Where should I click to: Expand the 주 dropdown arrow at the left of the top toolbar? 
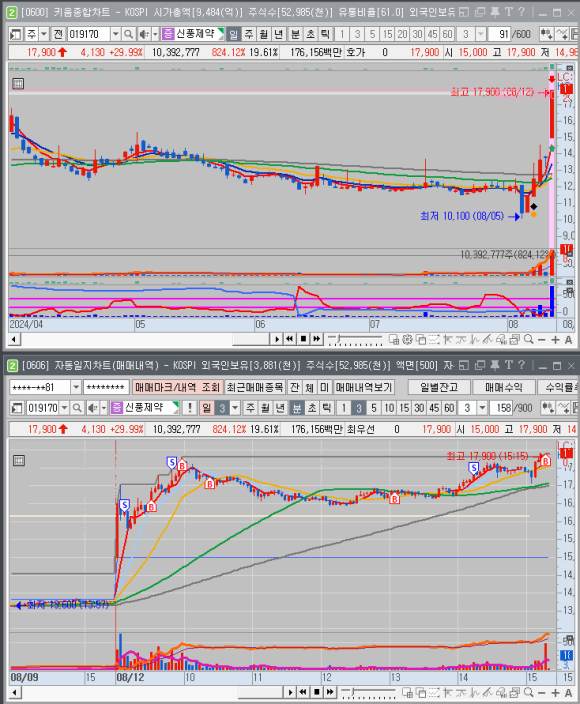coord(44,34)
